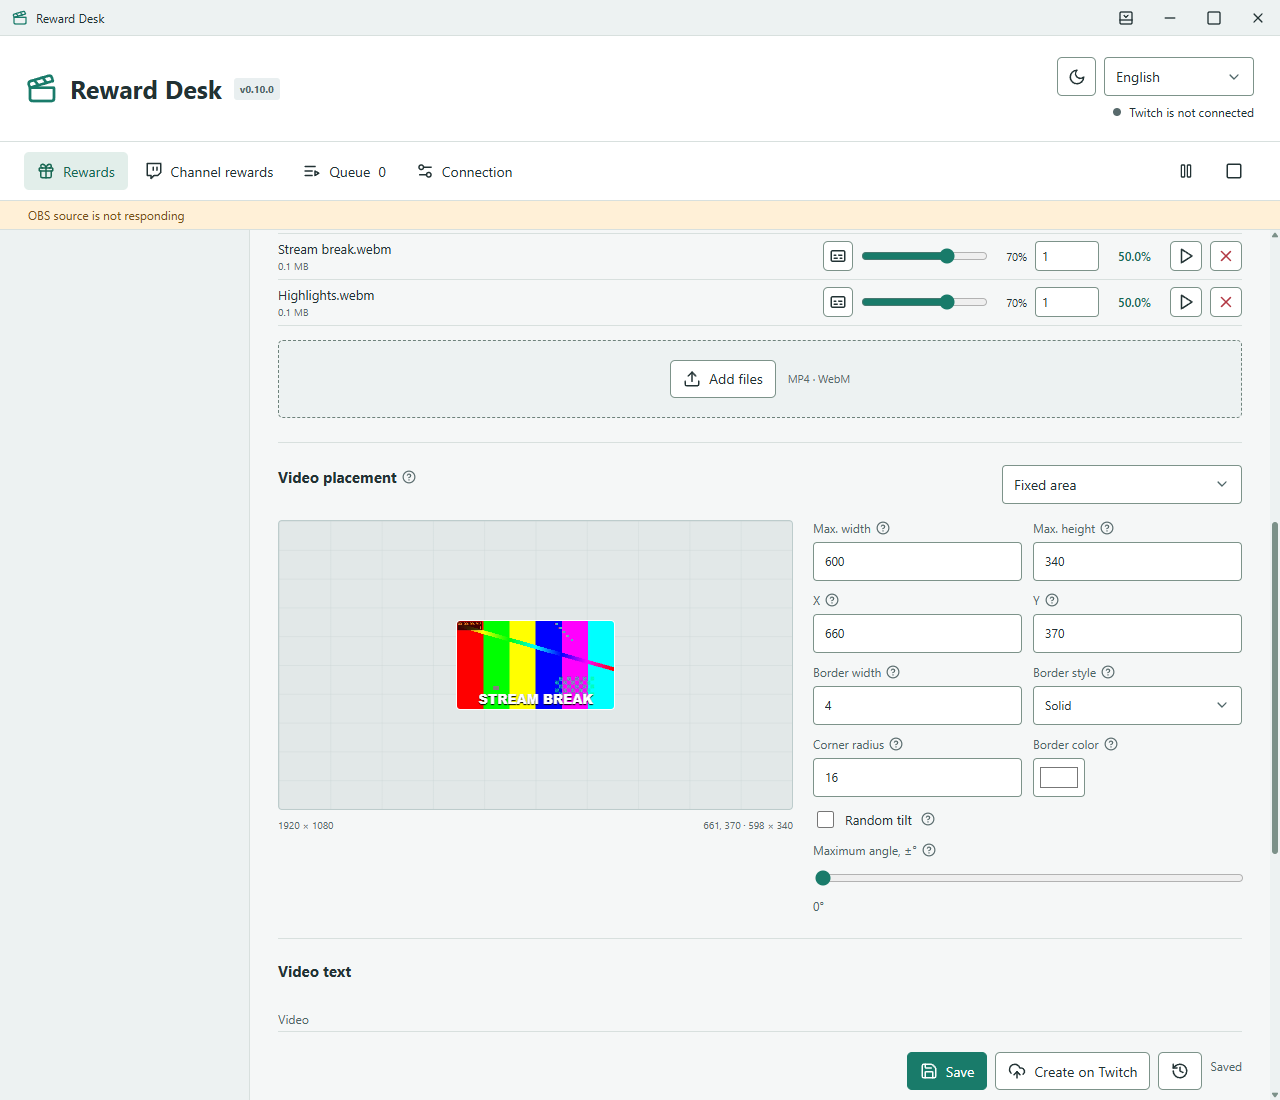Switch to two-column layout icon
Image resolution: width=1280 pixels, height=1100 pixels.
[1186, 171]
